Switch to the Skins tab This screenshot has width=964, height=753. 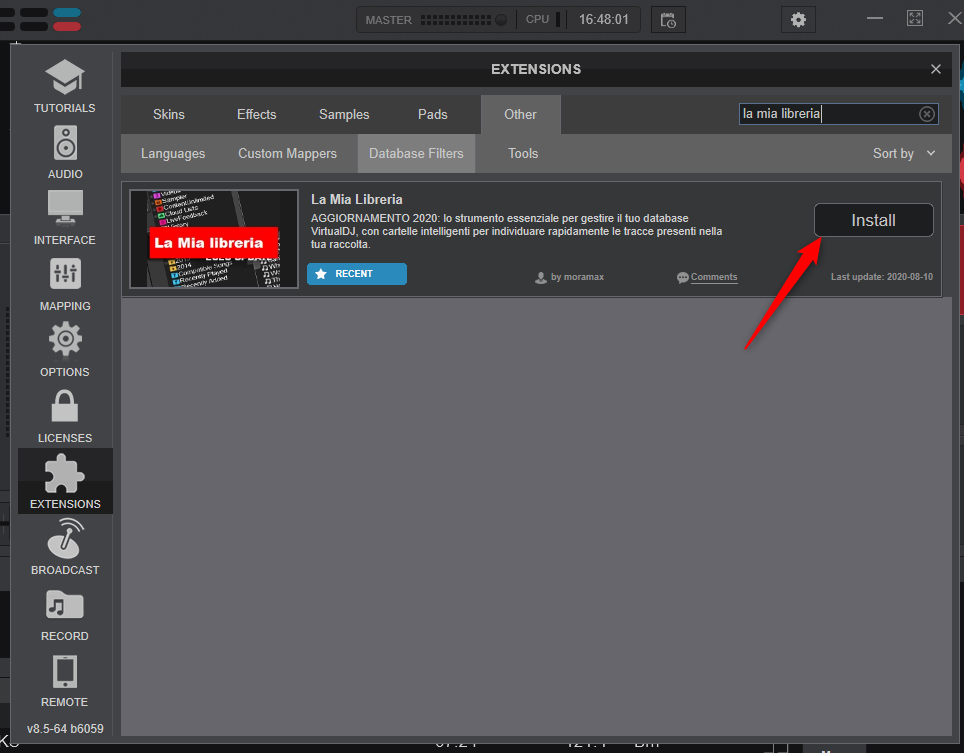168,114
